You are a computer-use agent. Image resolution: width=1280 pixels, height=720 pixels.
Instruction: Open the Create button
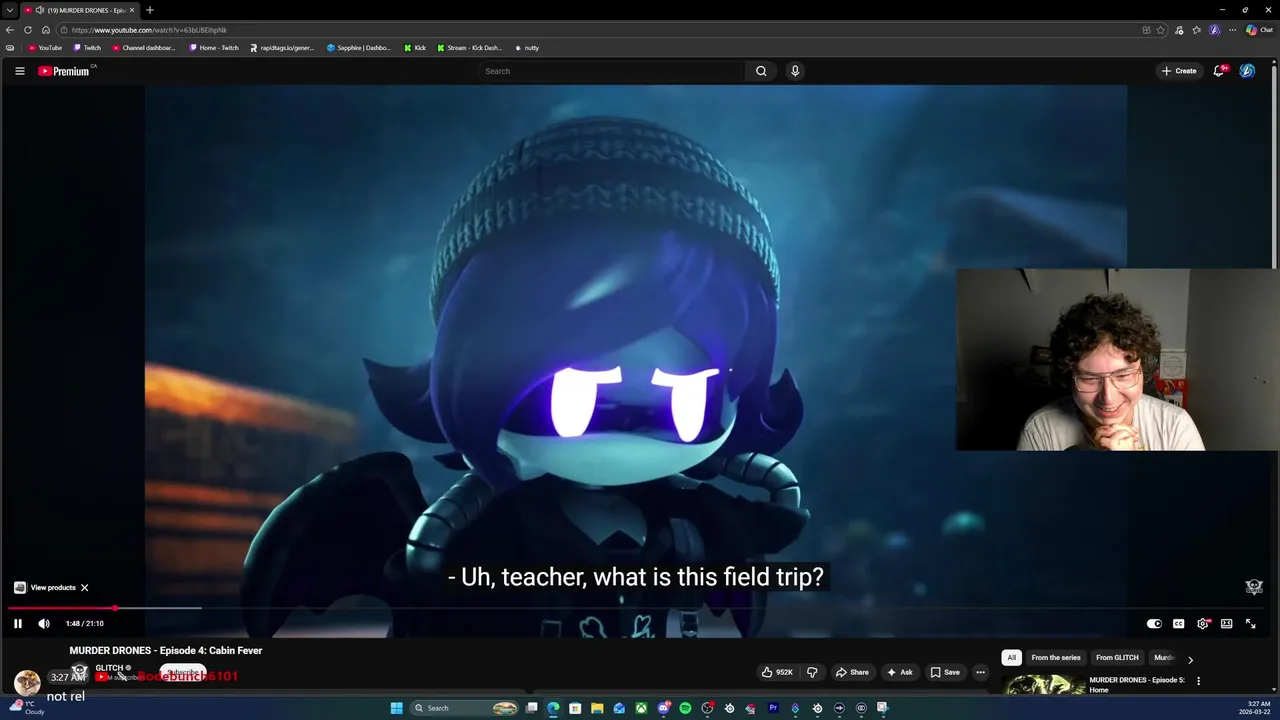(x=1179, y=71)
